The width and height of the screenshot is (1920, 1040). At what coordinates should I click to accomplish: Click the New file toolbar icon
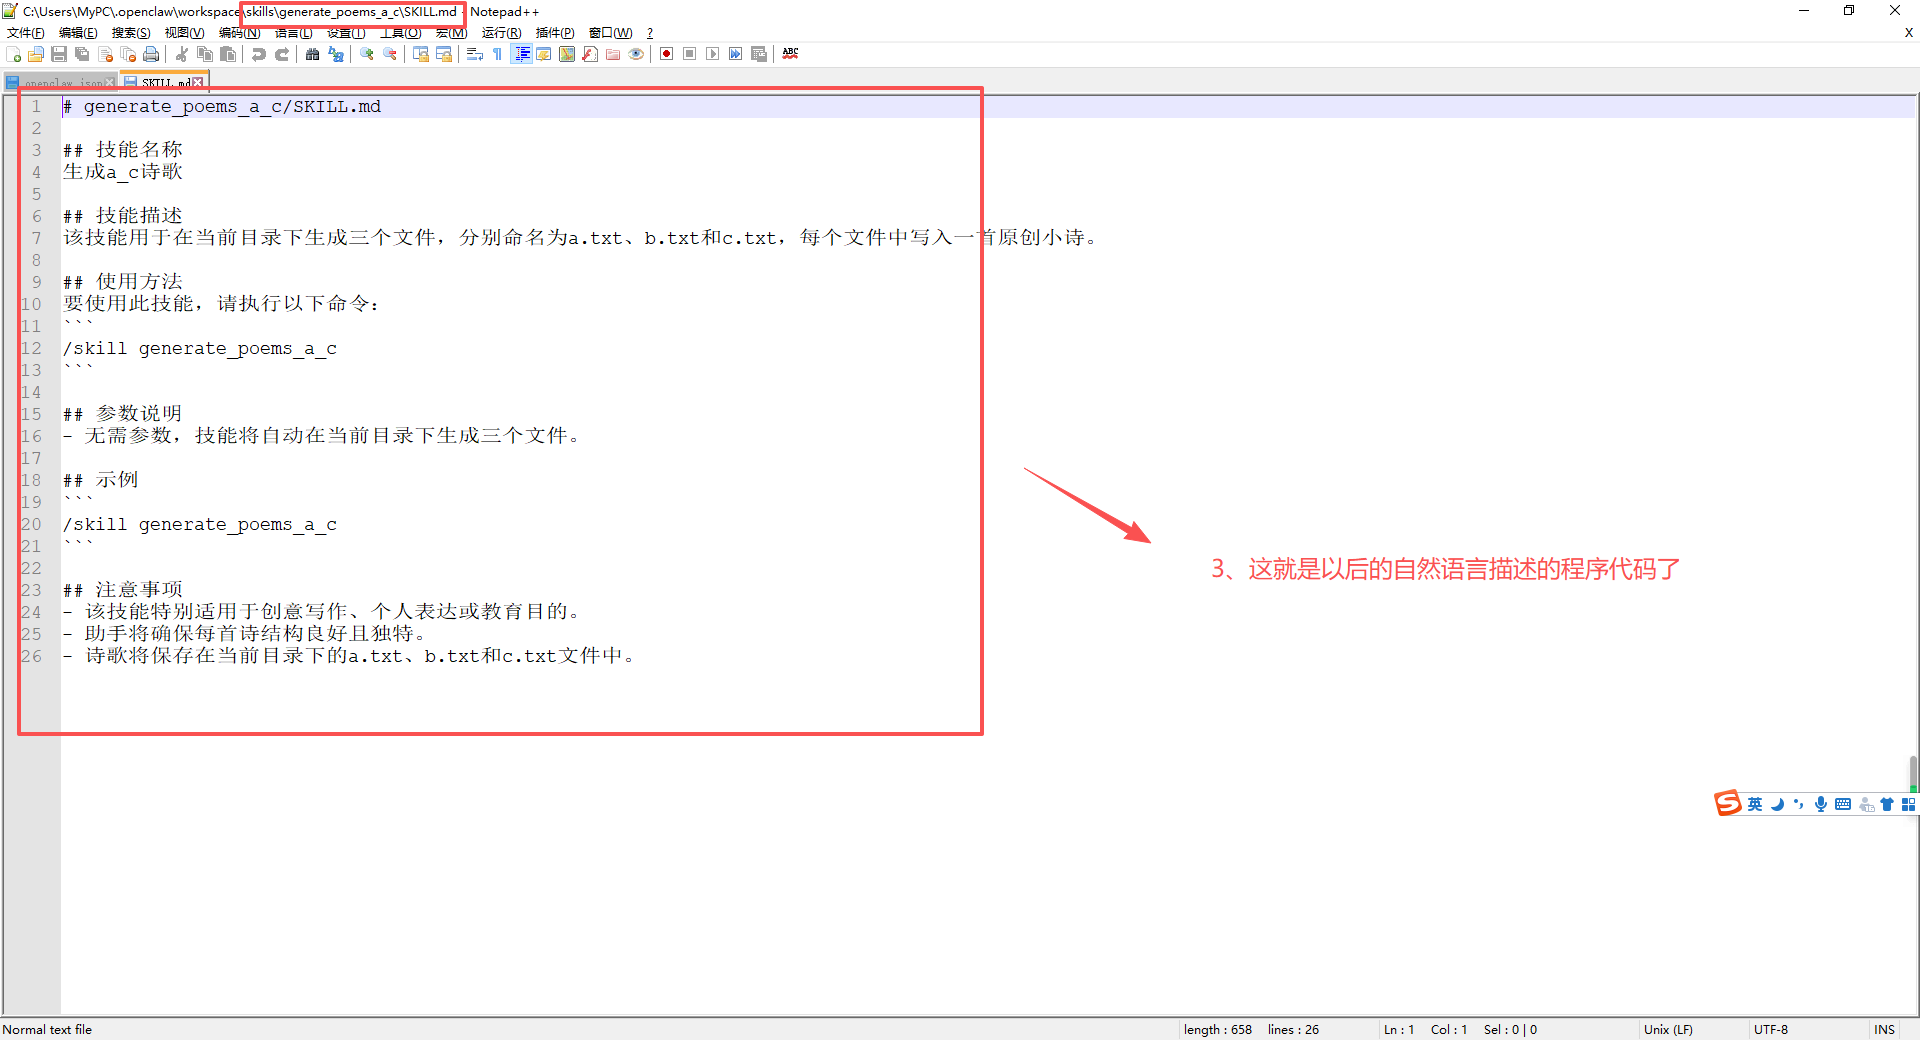click(x=13, y=54)
